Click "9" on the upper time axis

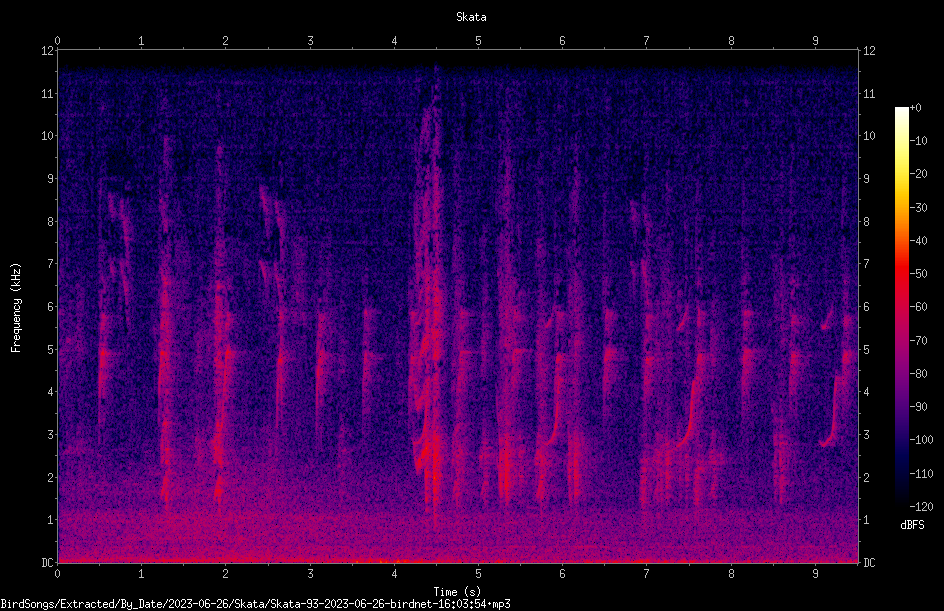(815, 41)
